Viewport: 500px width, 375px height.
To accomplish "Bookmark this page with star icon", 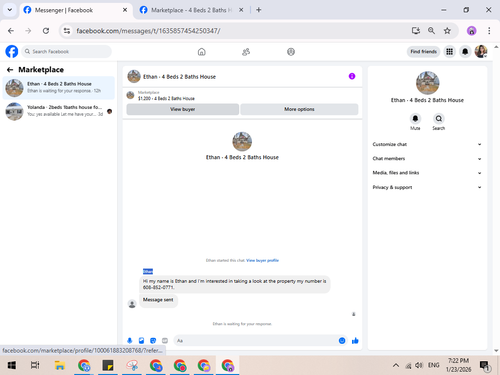I will pos(447,31).
